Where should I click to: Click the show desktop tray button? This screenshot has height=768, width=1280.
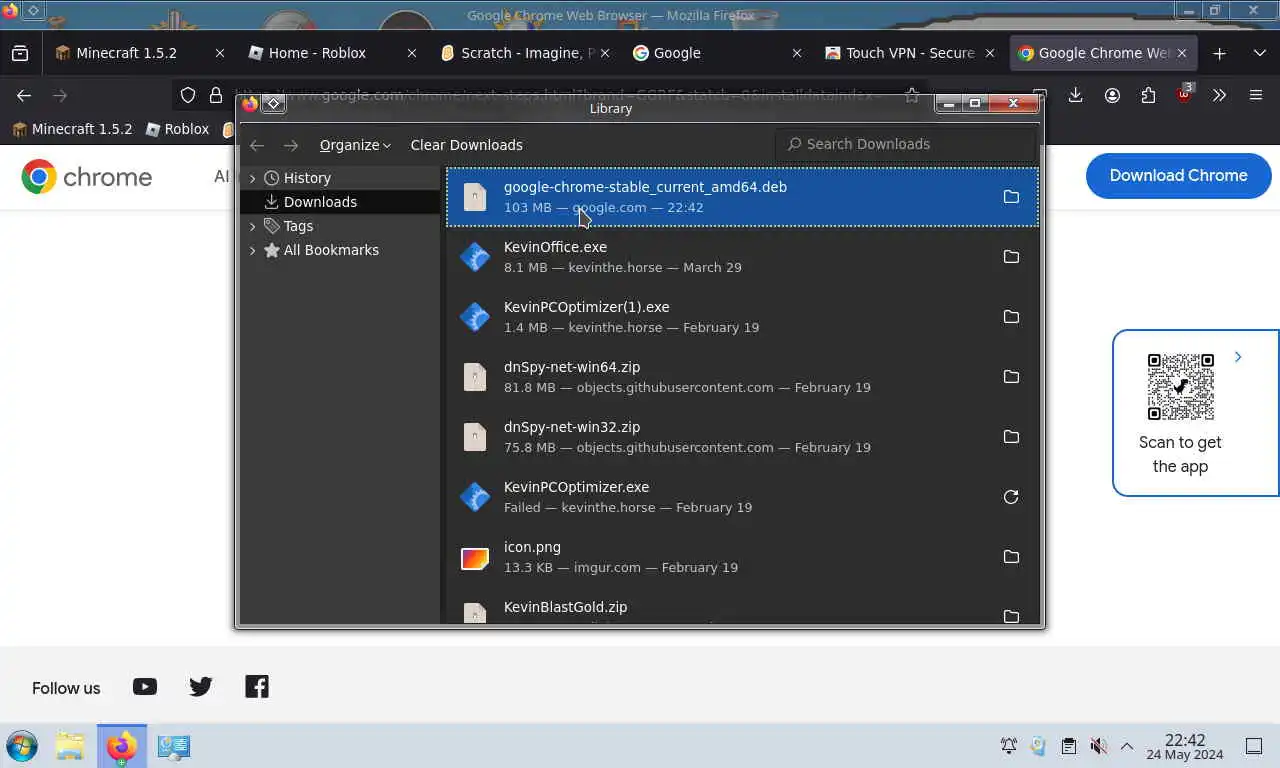(1254, 746)
